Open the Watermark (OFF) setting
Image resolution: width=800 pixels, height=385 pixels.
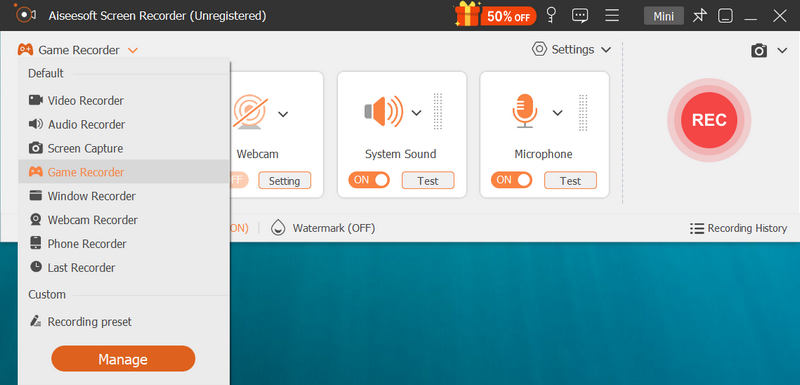coord(334,228)
